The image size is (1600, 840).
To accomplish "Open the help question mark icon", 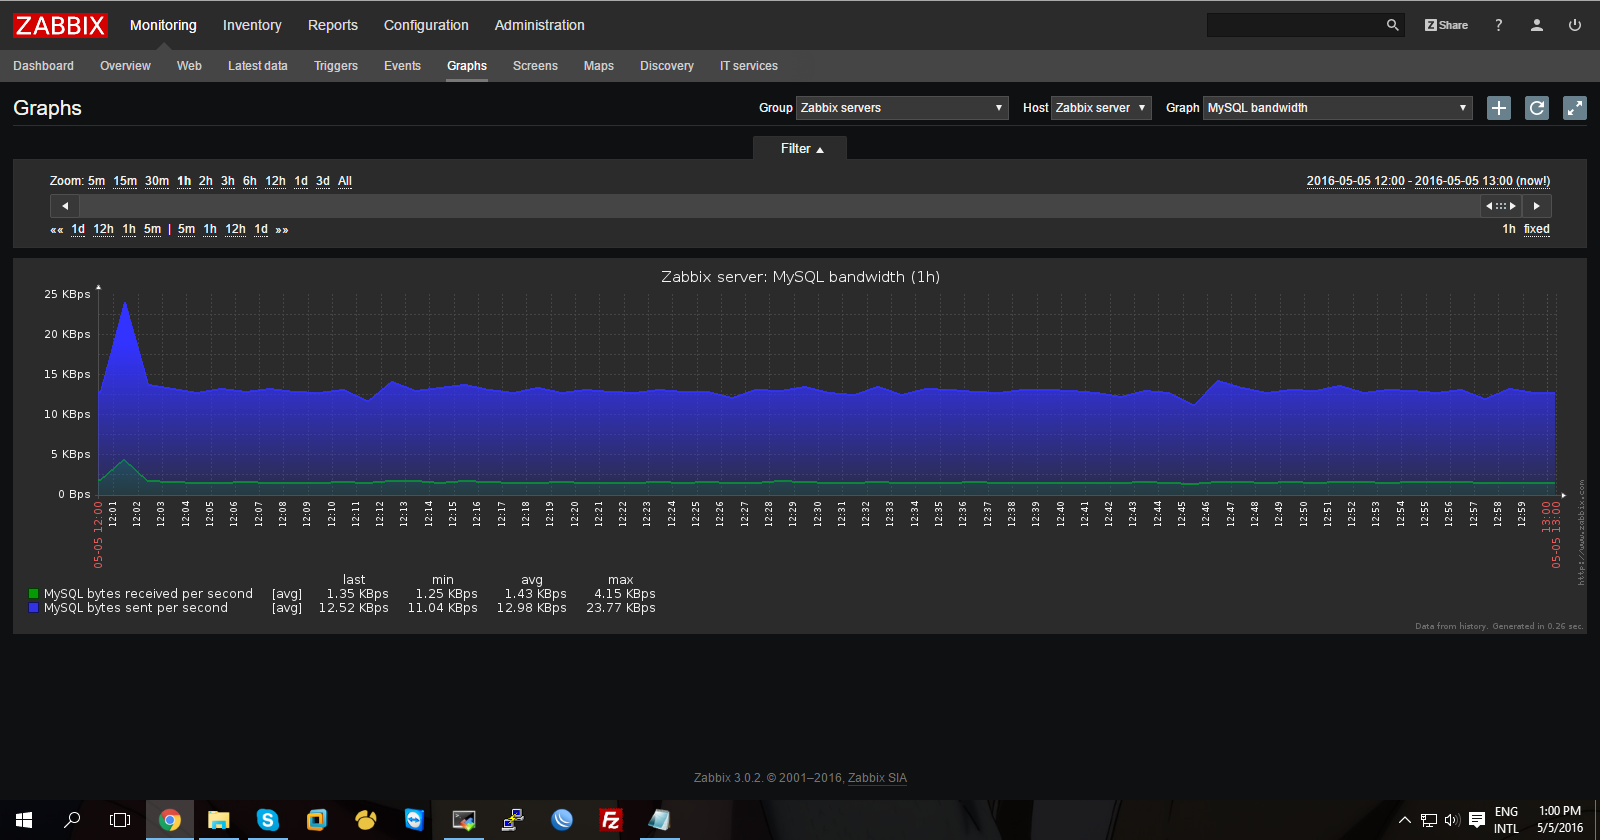I will click(1498, 25).
